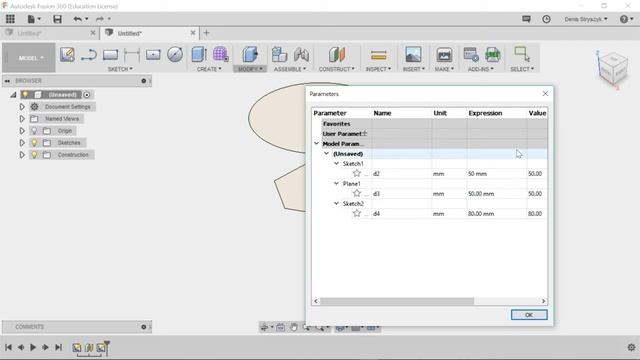
Task: Click the first sketch feature in timeline
Action: [77, 347]
